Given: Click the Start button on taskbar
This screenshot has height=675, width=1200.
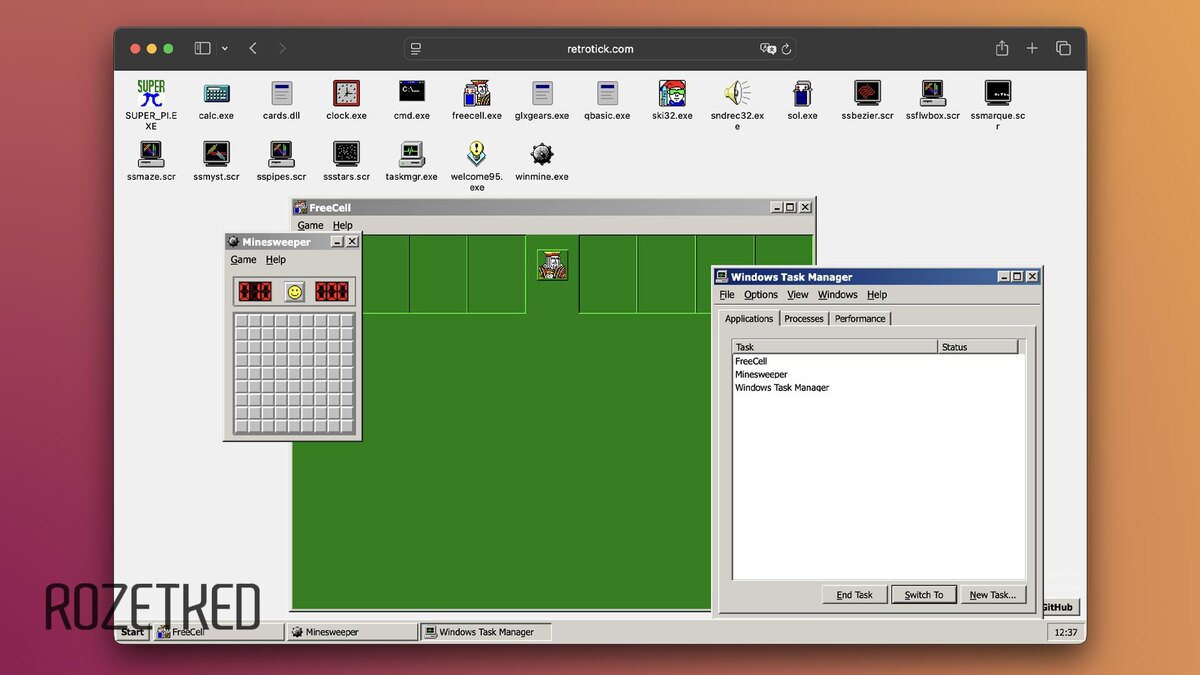Looking at the screenshot, I should tap(133, 632).
